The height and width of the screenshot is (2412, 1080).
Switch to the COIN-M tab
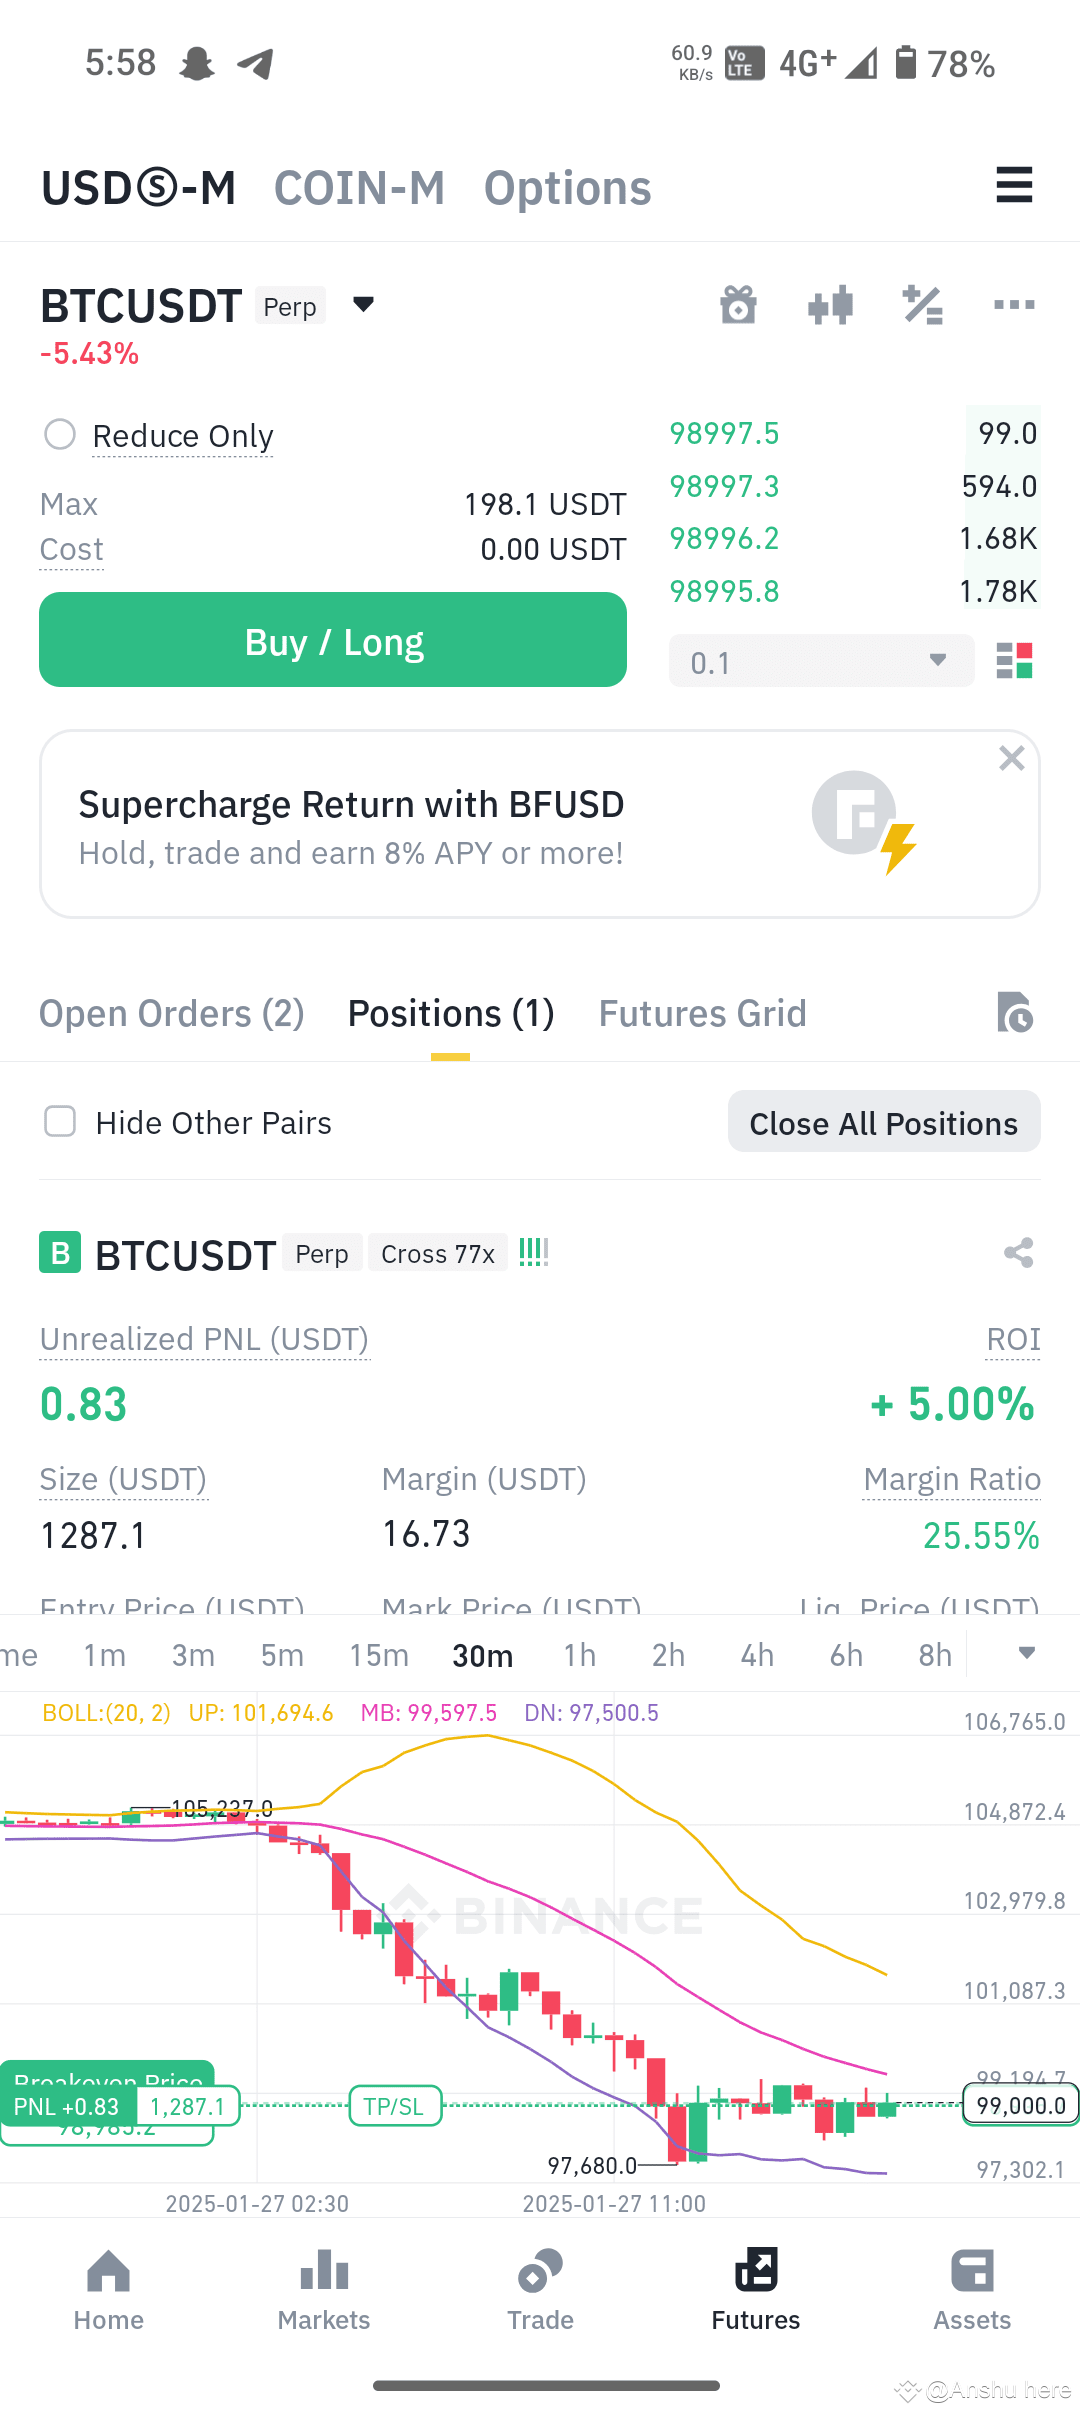pos(359,188)
